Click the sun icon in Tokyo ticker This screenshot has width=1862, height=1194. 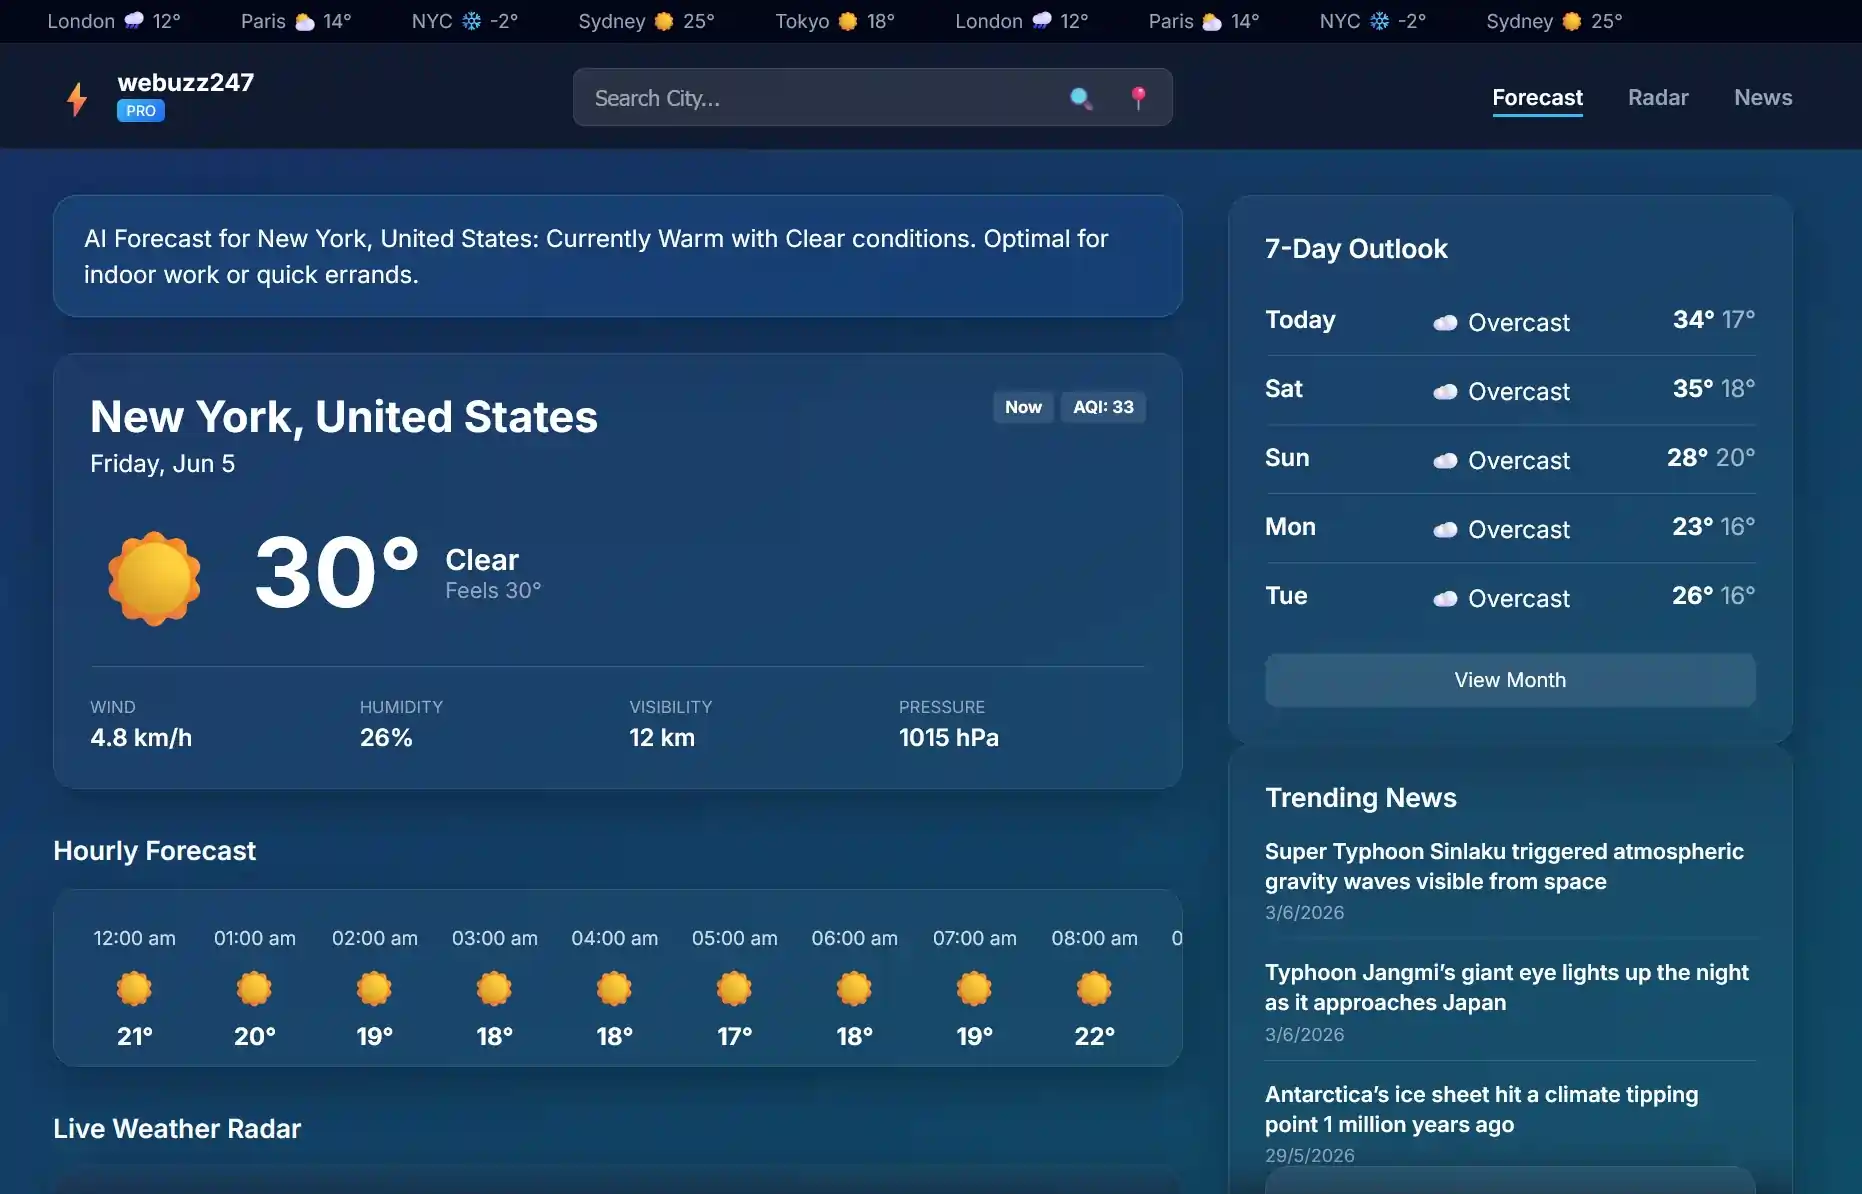[848, 21]
